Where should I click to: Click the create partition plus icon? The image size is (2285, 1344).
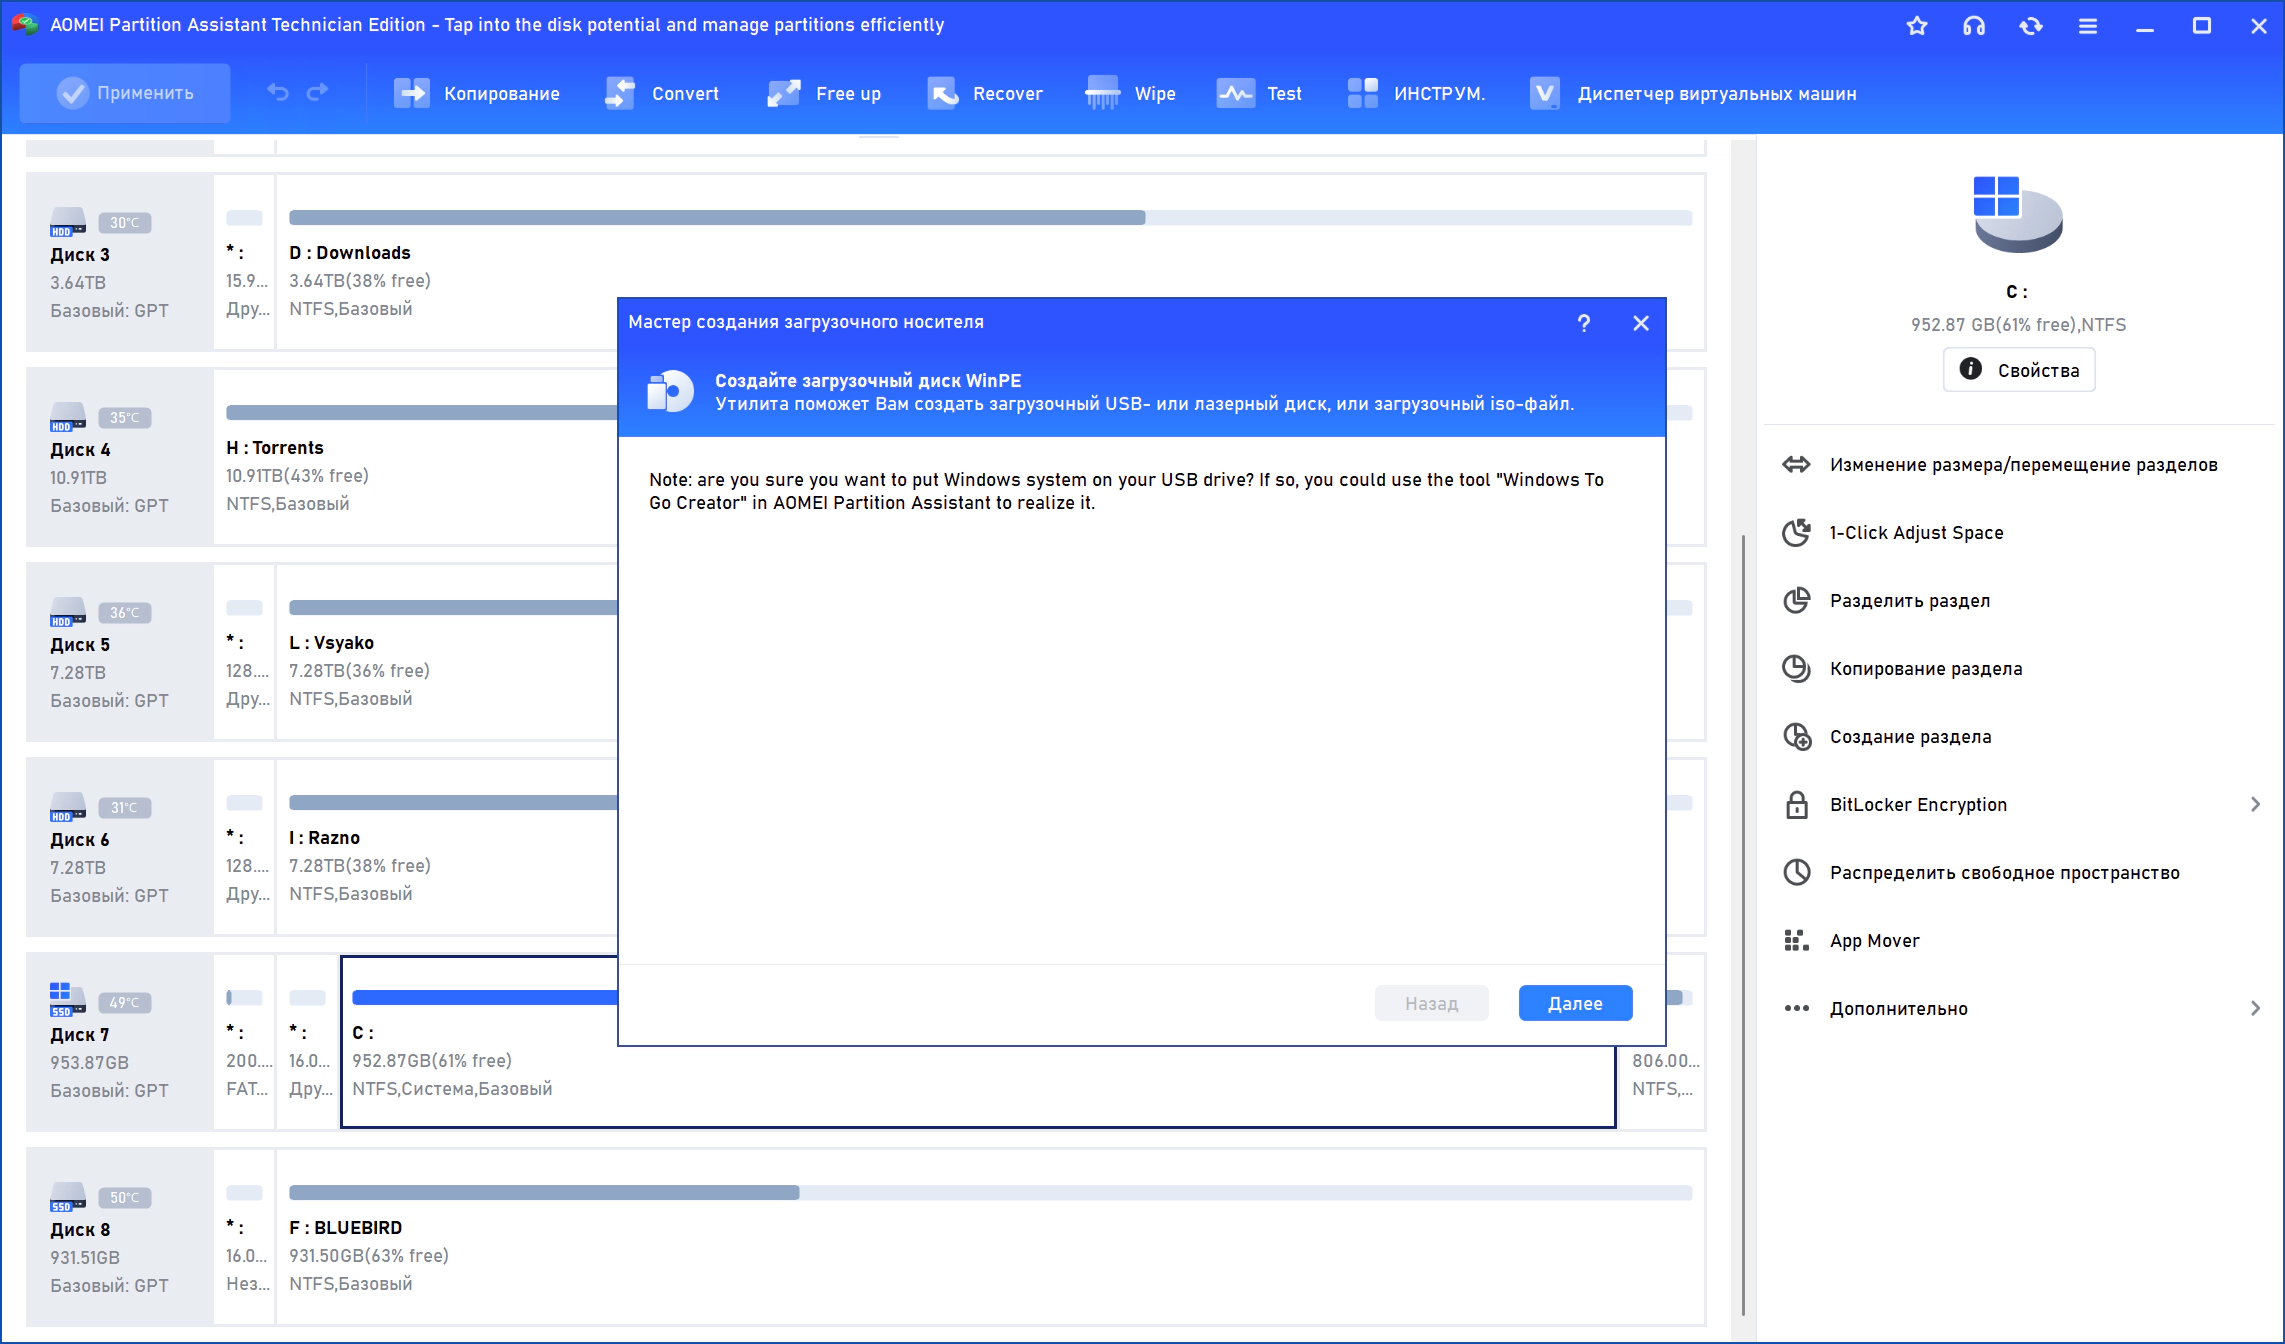(1797, 737)
